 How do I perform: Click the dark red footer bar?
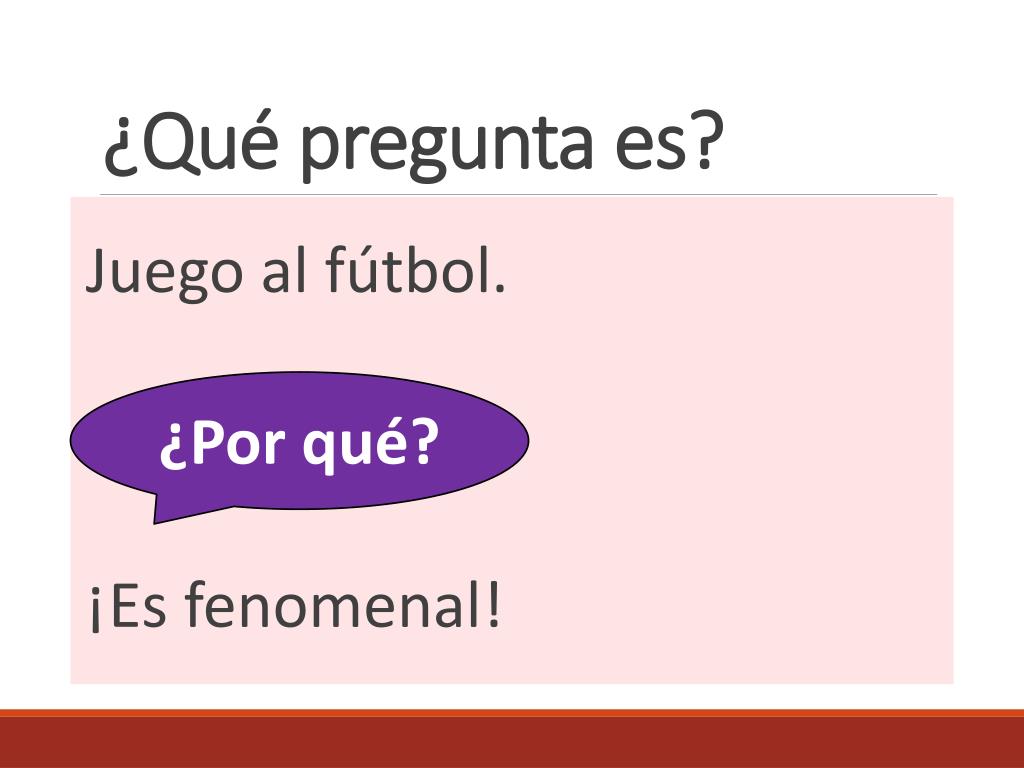(512, 743)
